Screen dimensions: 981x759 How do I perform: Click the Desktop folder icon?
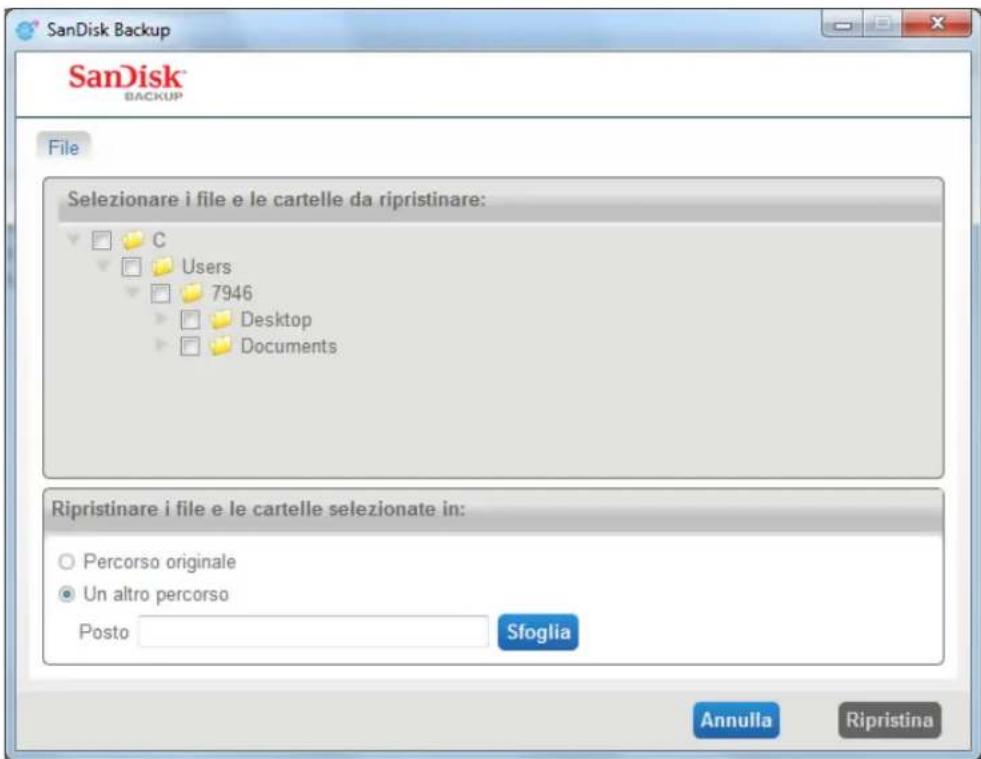point(221,320)
